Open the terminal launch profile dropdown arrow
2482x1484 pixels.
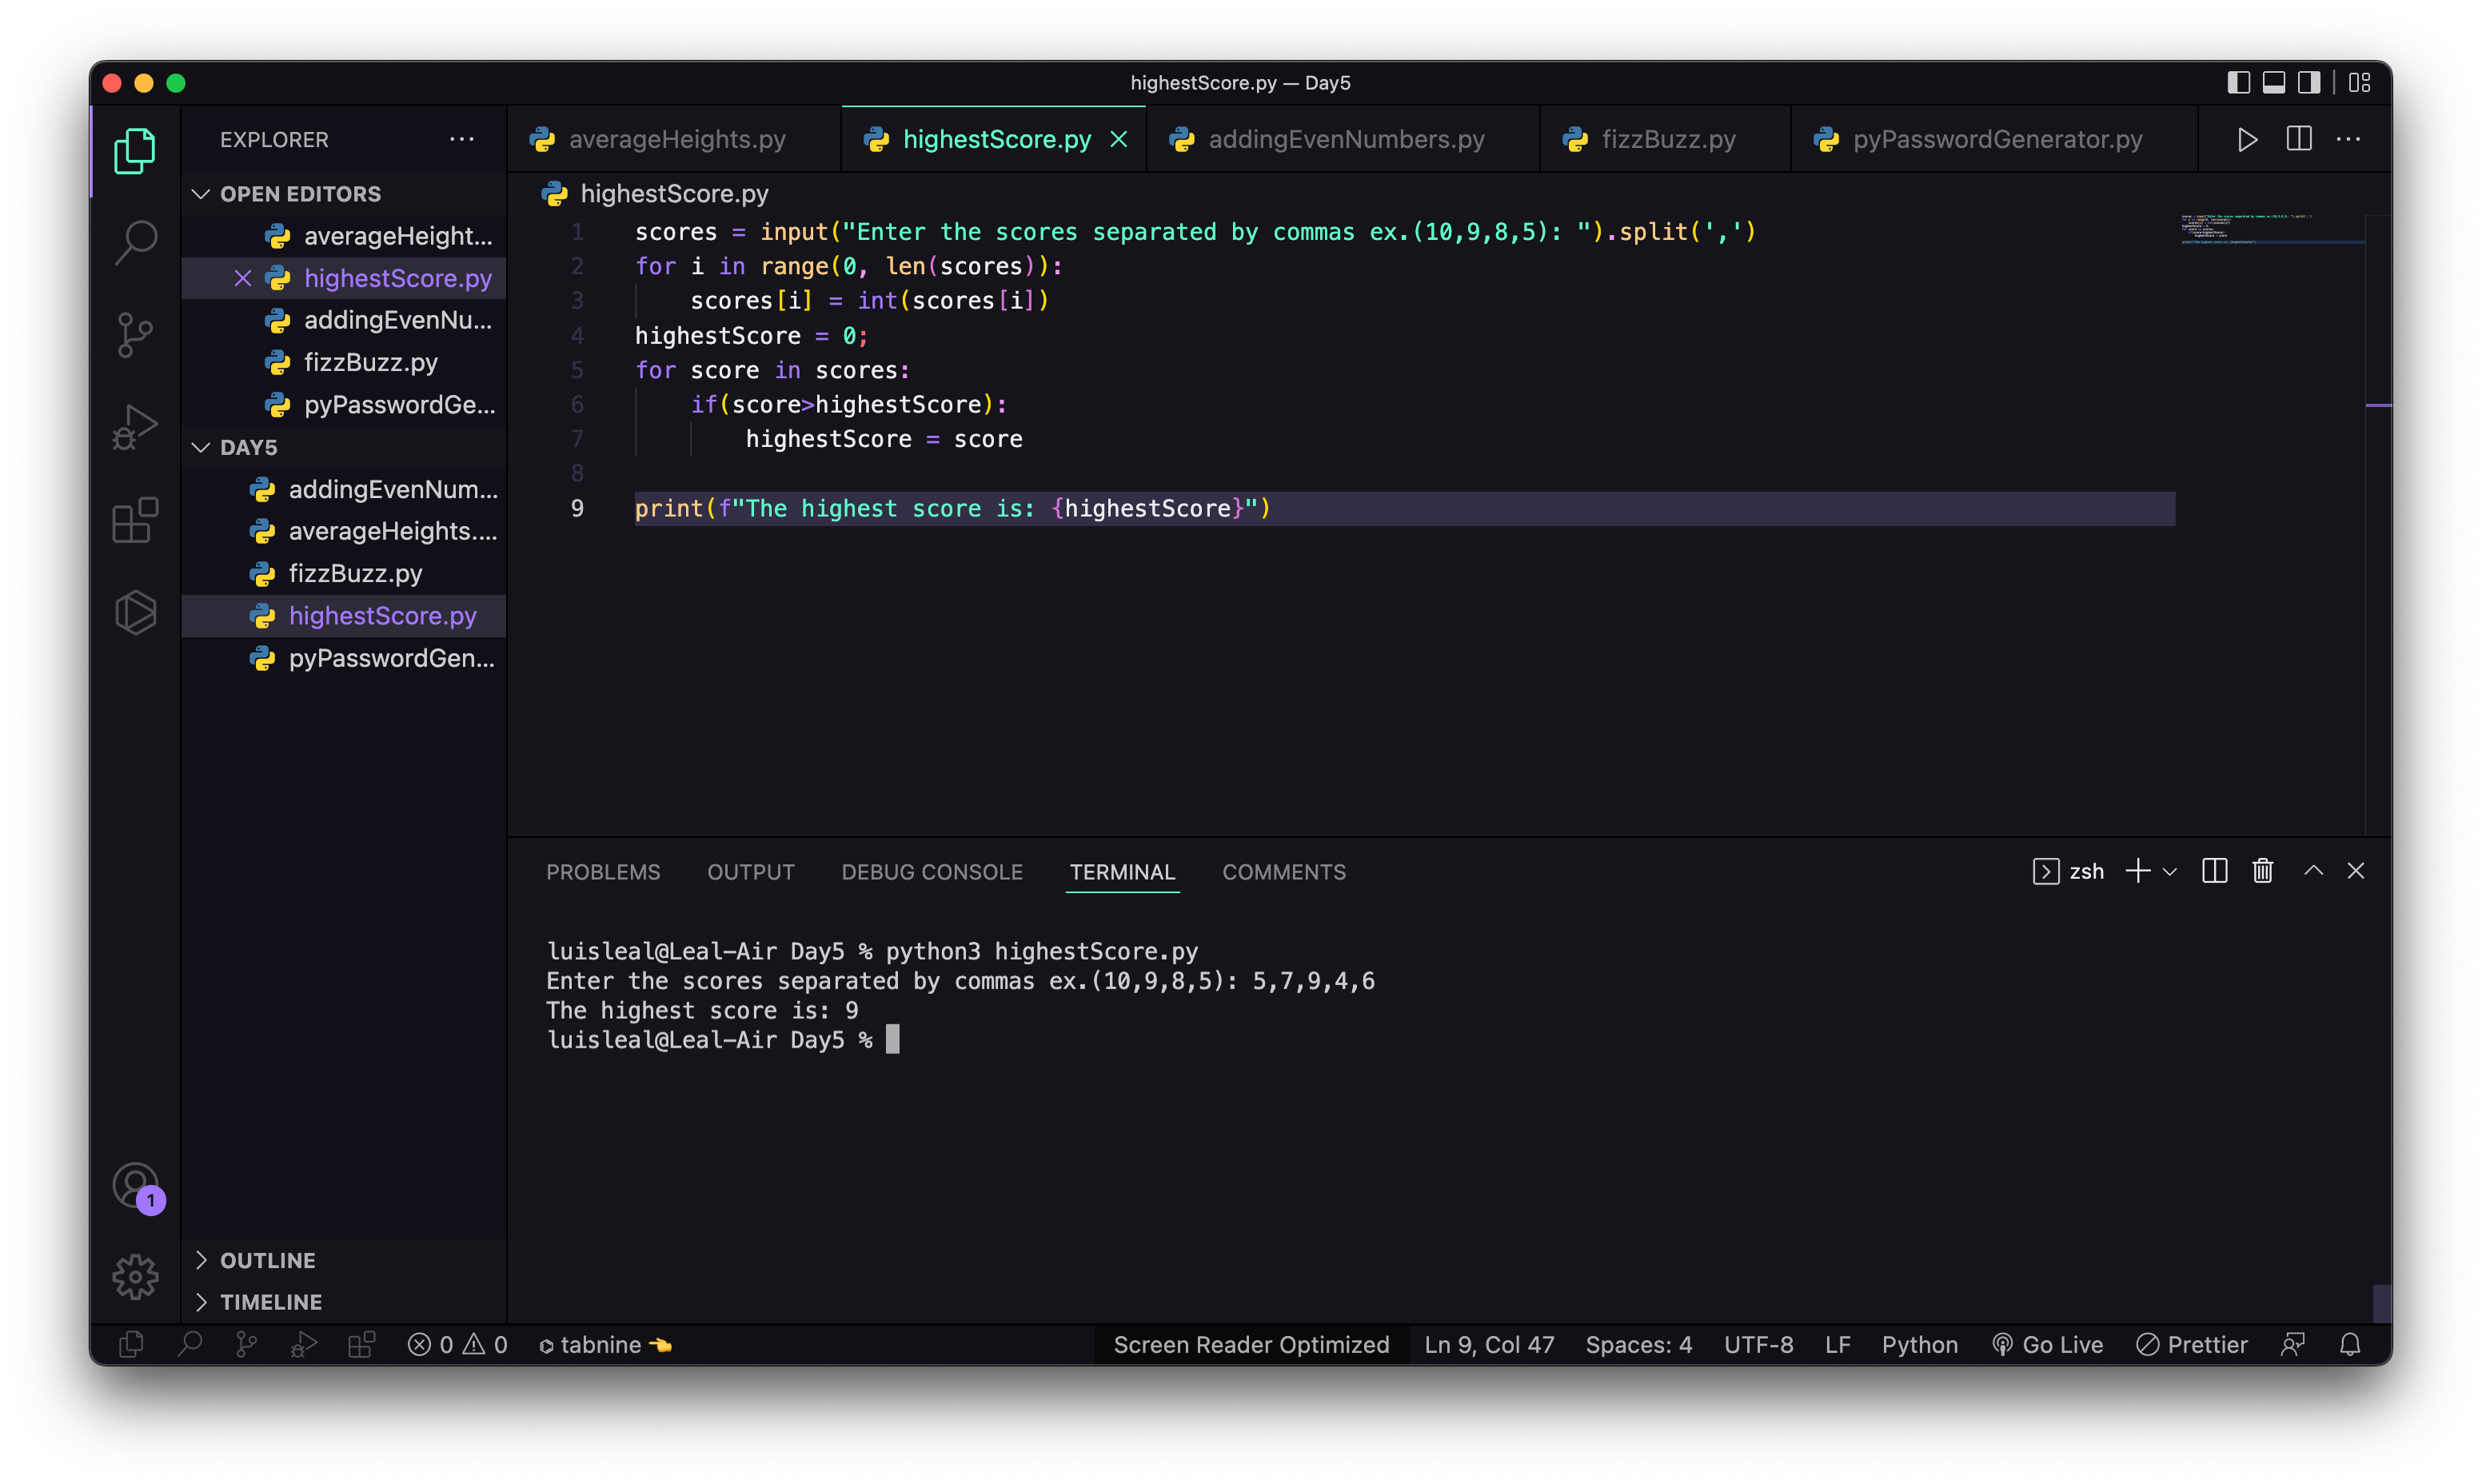coord(2169,872)
